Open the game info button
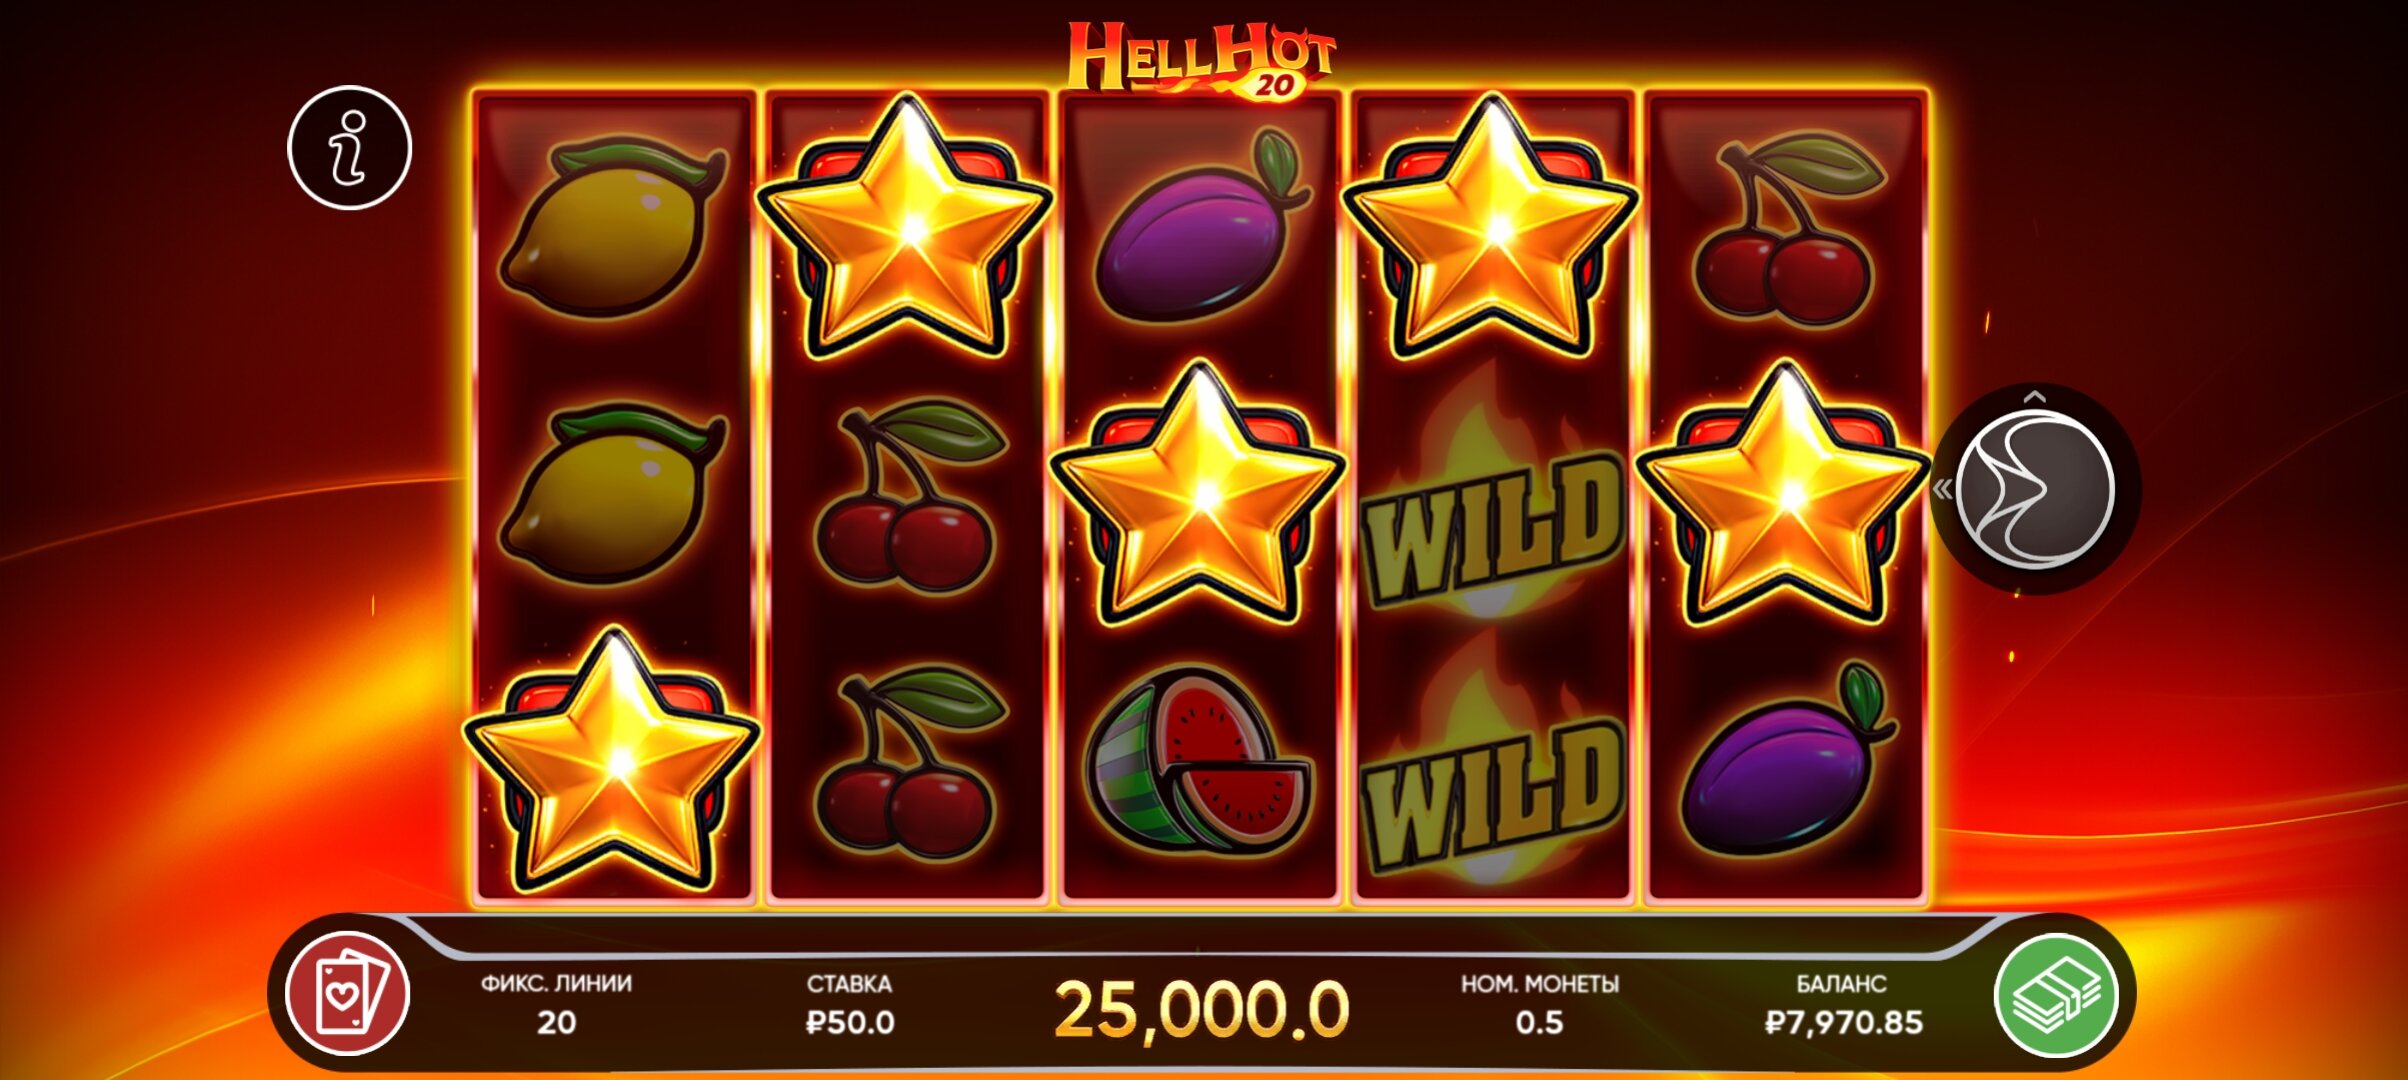The image size is (2408, 1080). pyautogui.click(x=350, y=148)
